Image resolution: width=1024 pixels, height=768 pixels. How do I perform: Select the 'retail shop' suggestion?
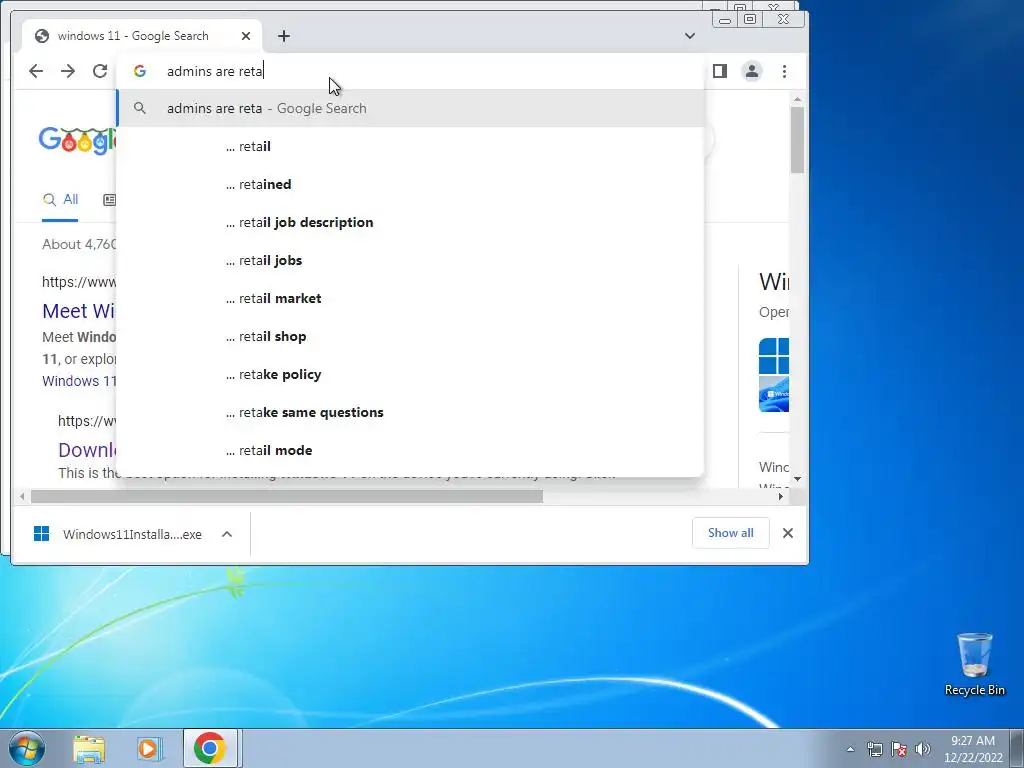(411, 336)
